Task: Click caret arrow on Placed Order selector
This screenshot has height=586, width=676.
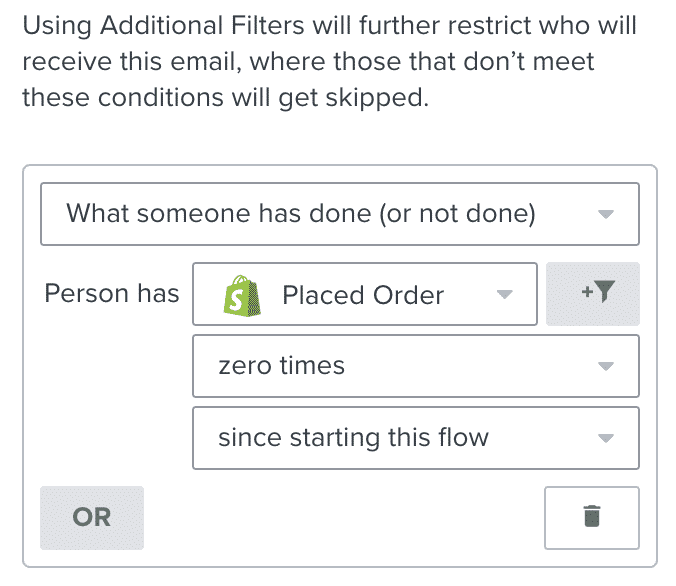Action: coord(504,295)
